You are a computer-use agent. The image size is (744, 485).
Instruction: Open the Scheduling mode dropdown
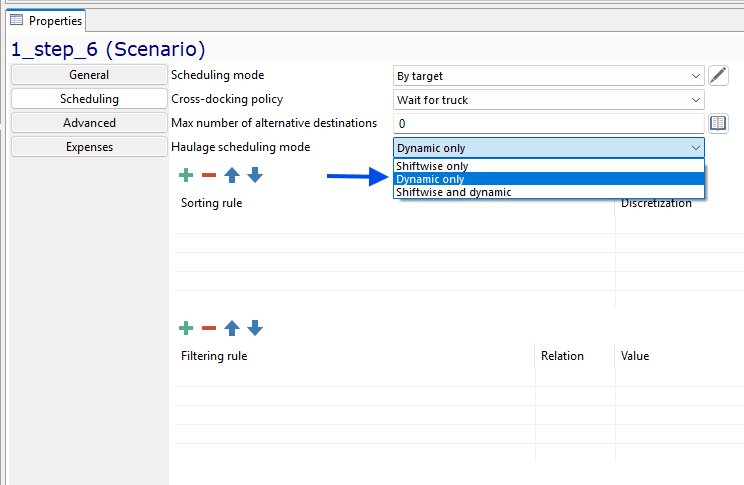[x=549, y=76]
